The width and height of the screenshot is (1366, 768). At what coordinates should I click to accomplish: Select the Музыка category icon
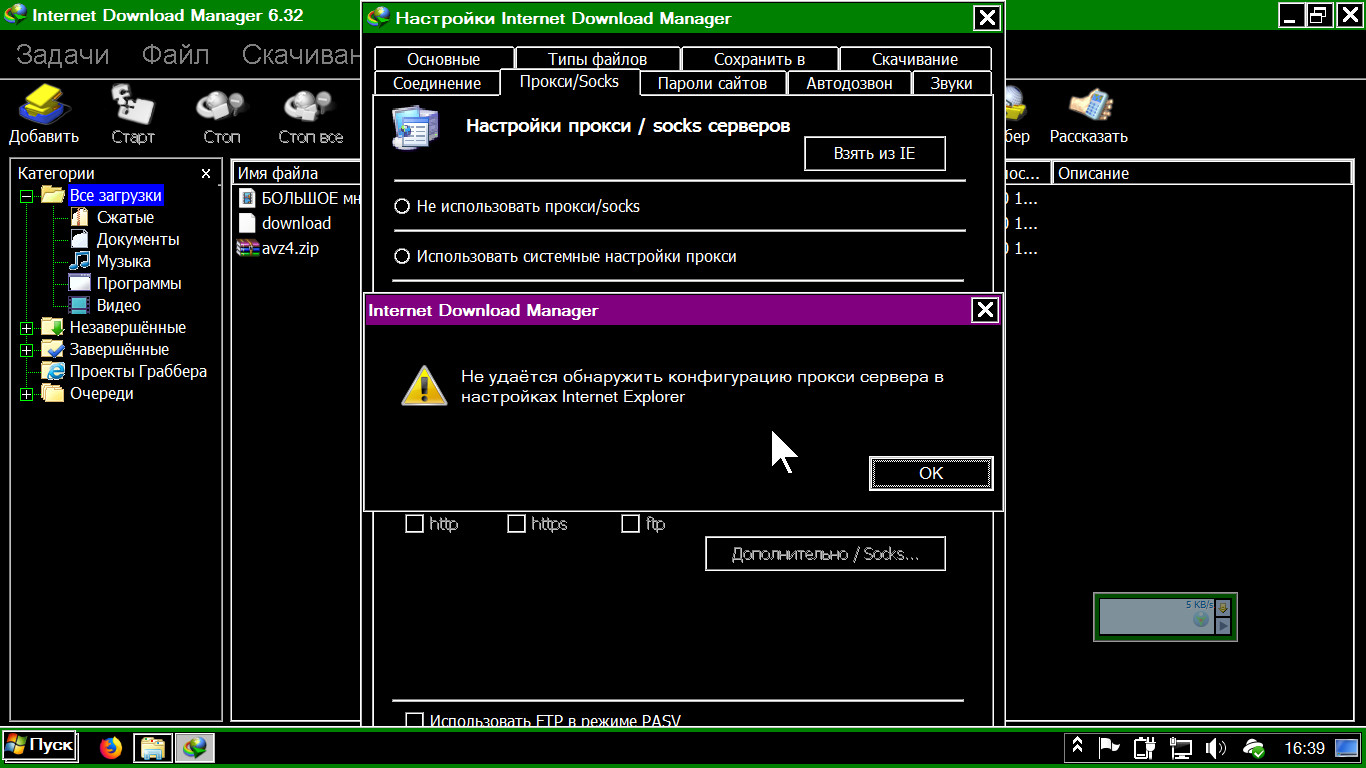[79, 261]
